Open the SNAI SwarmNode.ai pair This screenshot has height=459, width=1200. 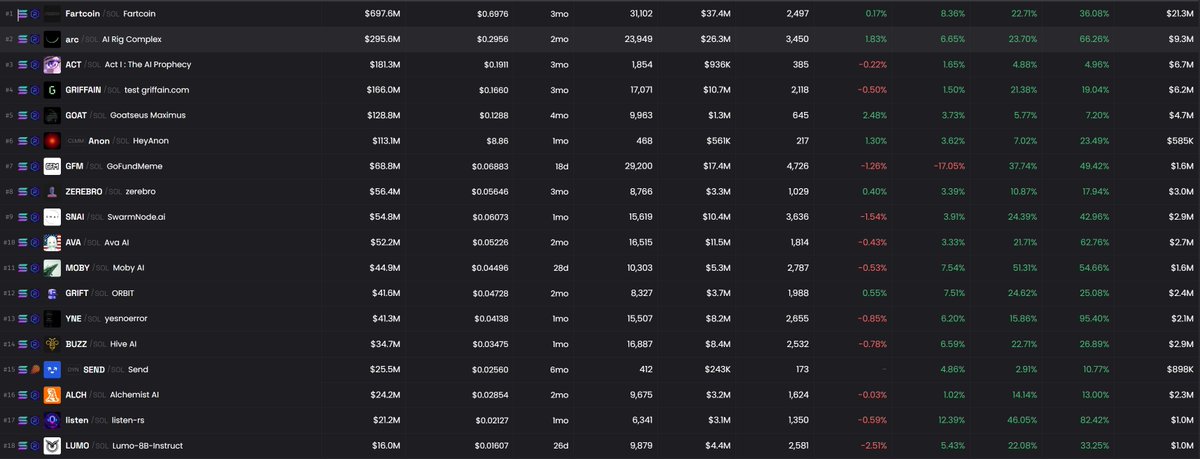point(600,217)
